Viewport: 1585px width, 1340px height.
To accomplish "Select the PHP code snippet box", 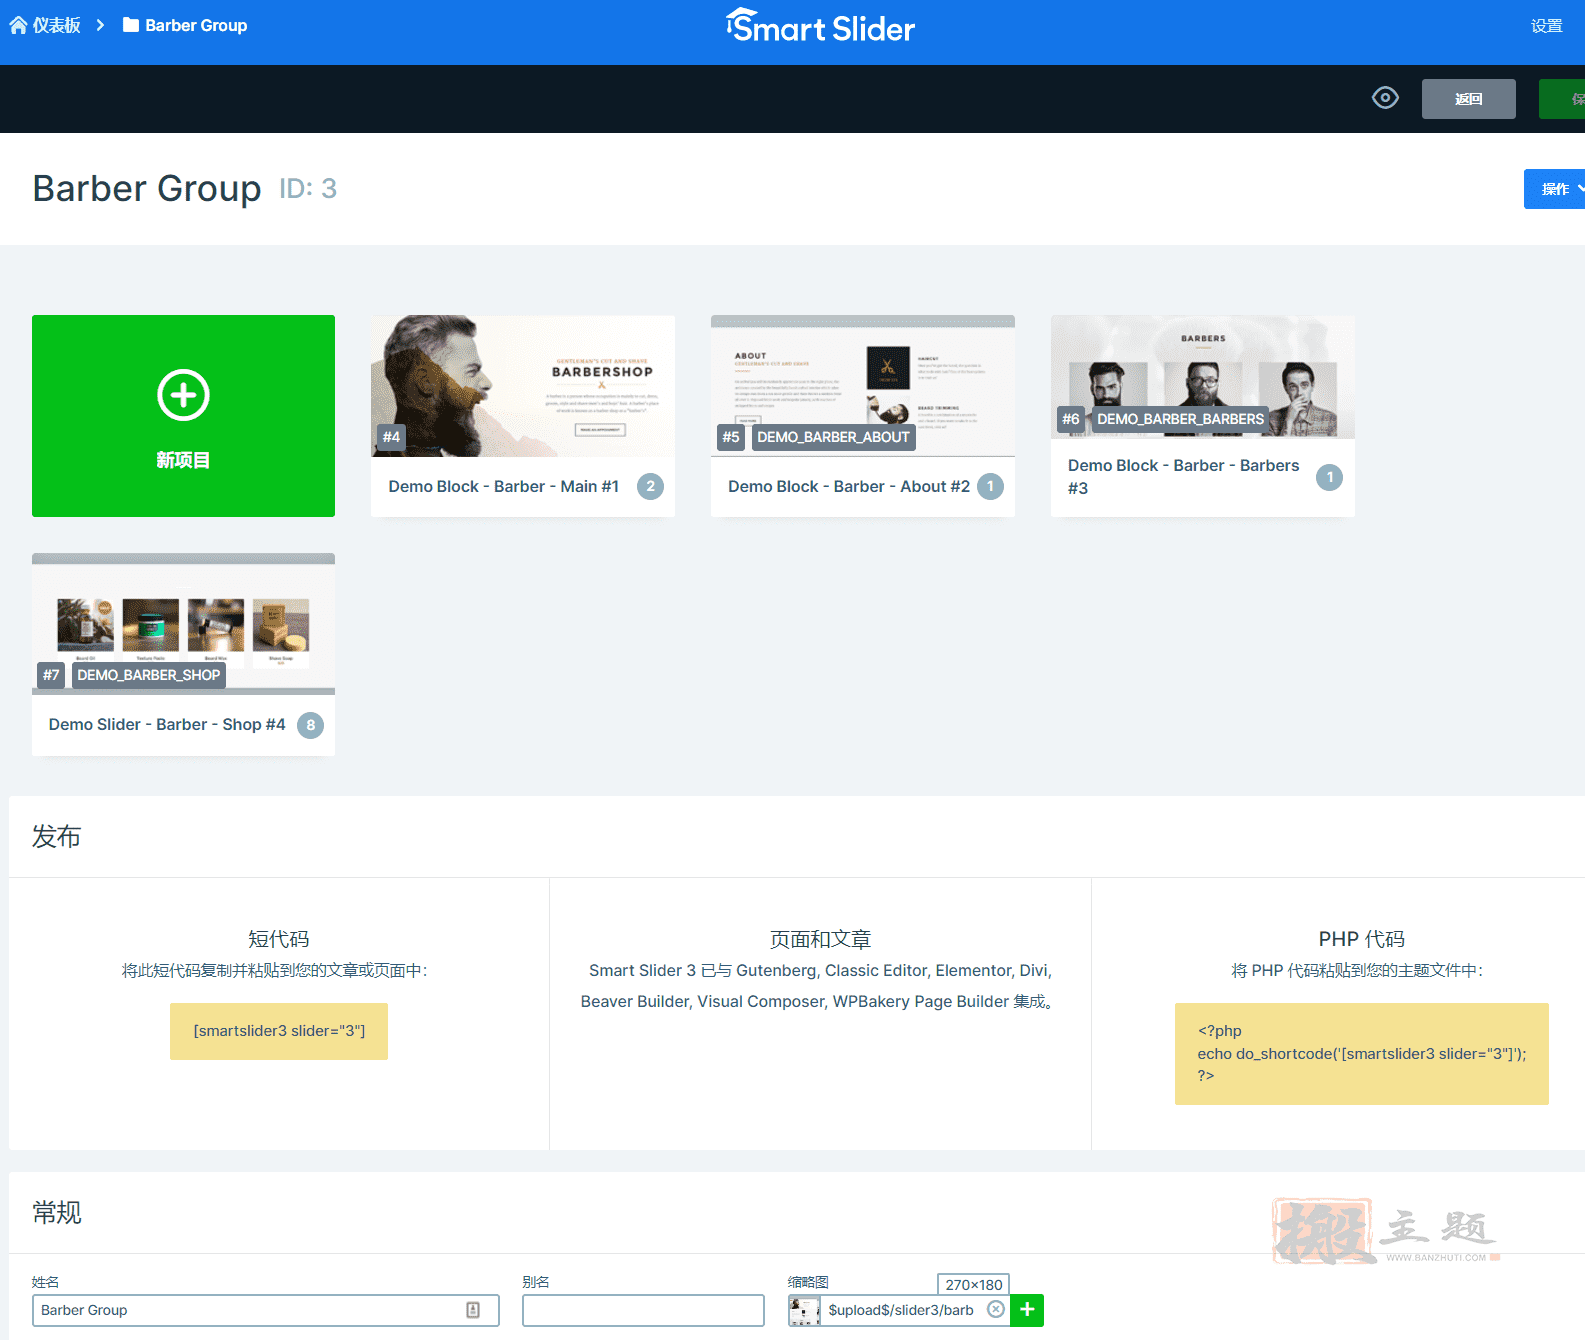I will point(1362,1054).
